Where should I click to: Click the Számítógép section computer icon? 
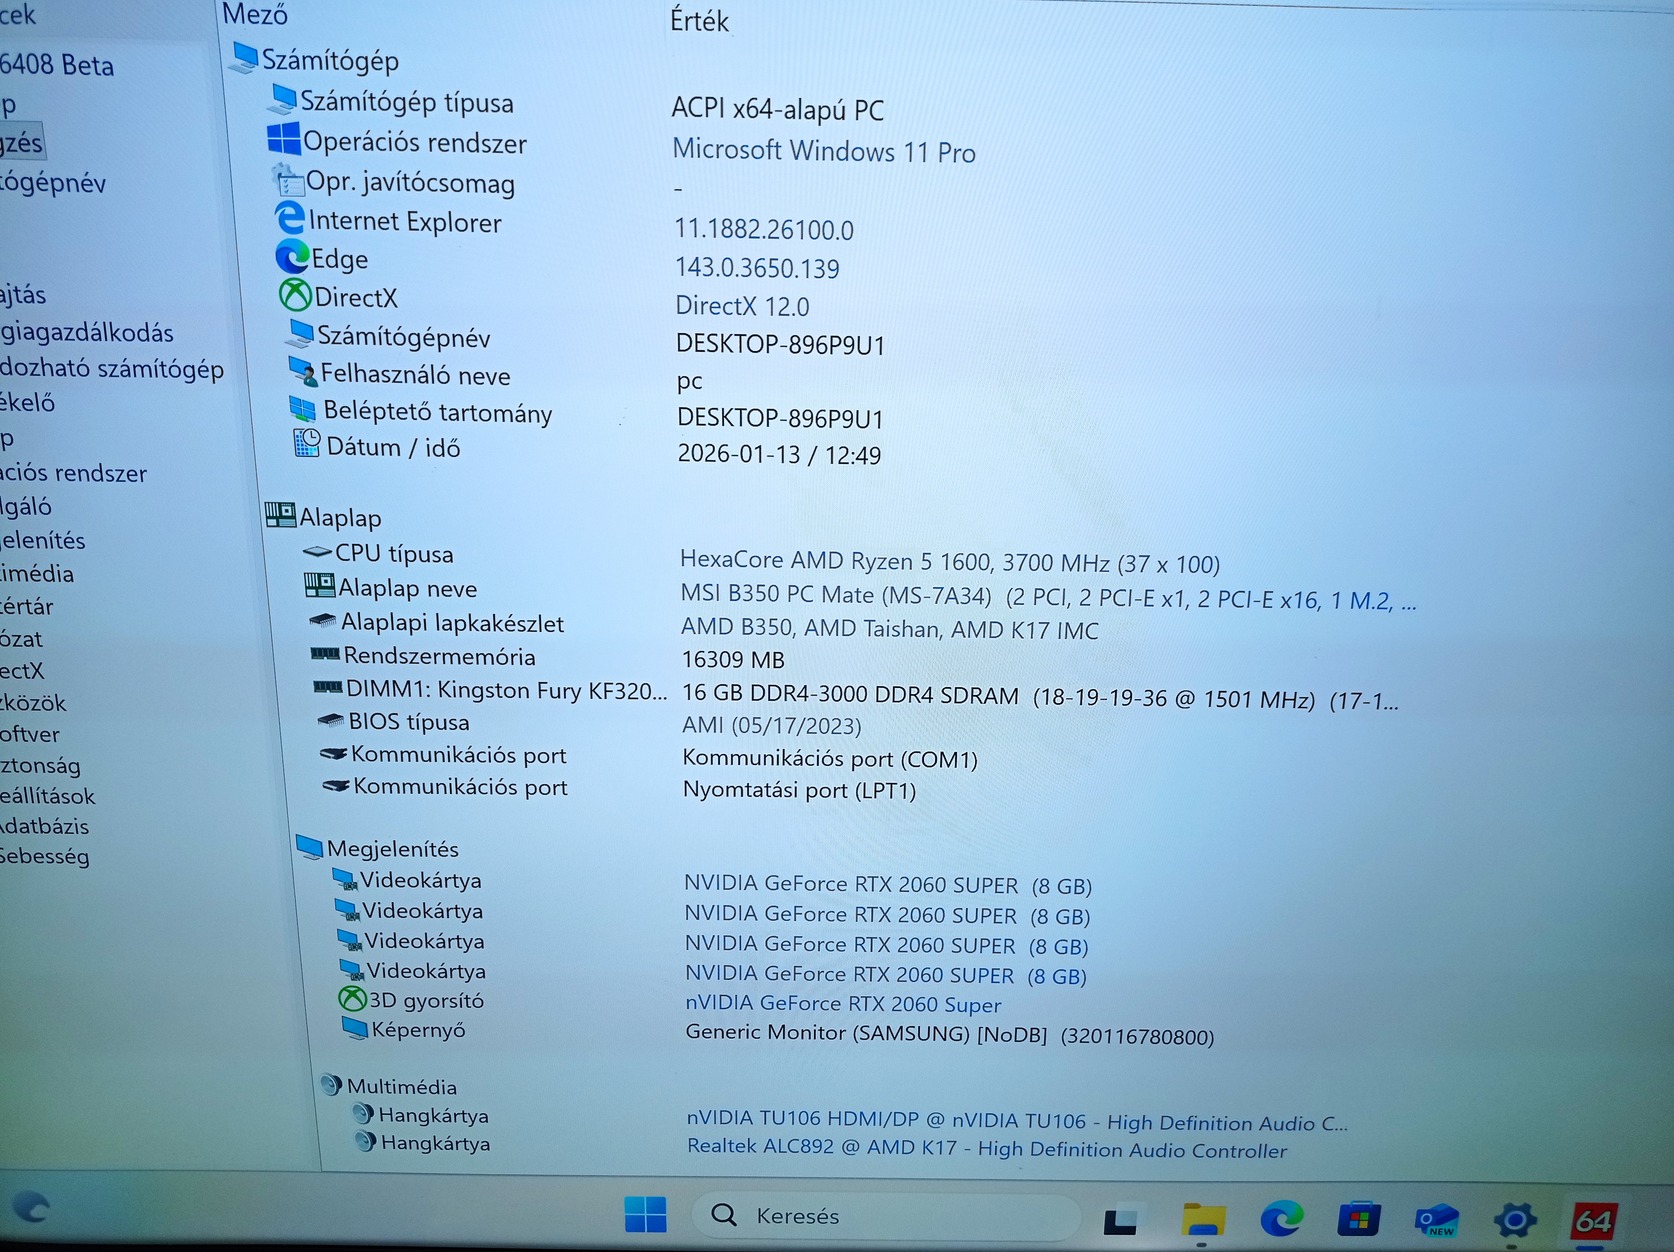point(244,58)
